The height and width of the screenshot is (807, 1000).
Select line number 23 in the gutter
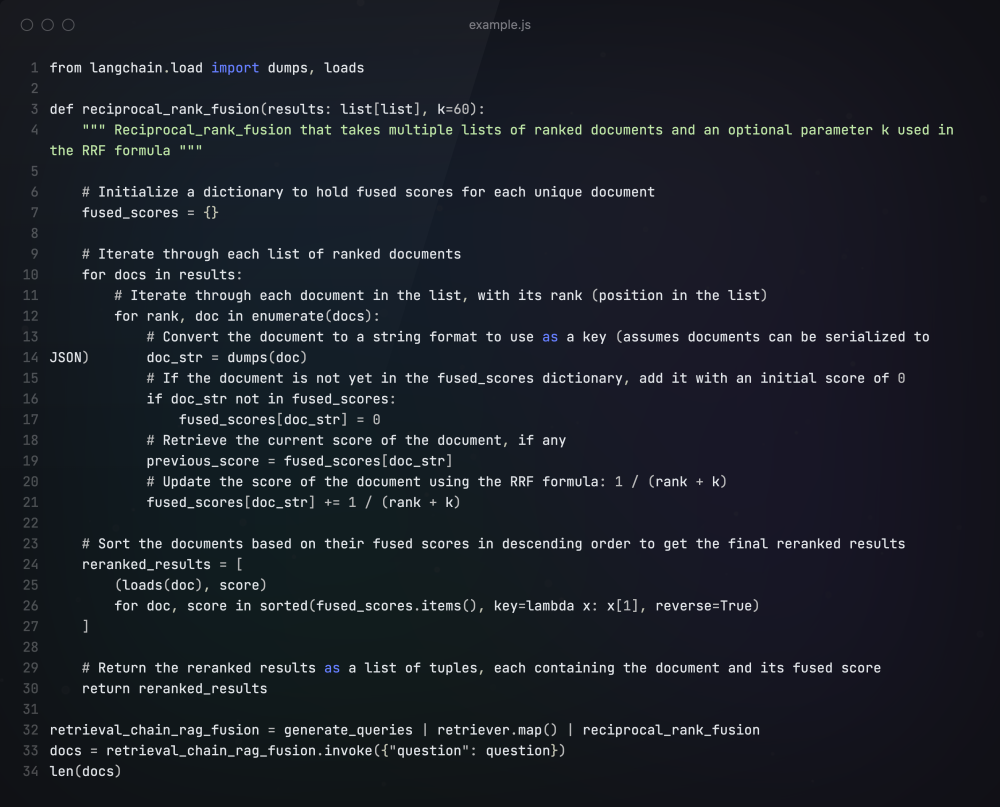(x=30, y=544)
